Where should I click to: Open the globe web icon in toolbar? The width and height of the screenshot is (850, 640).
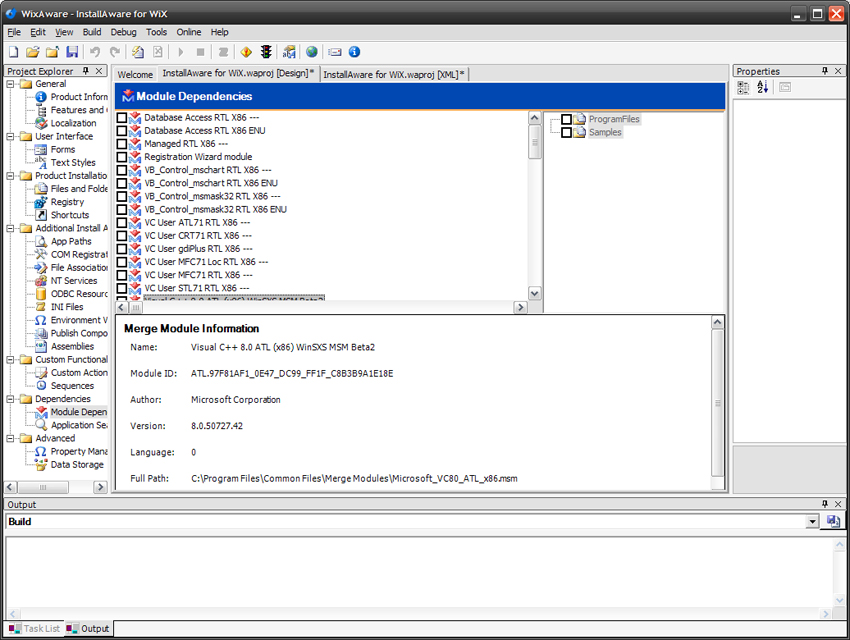click(x=312, y=52)
